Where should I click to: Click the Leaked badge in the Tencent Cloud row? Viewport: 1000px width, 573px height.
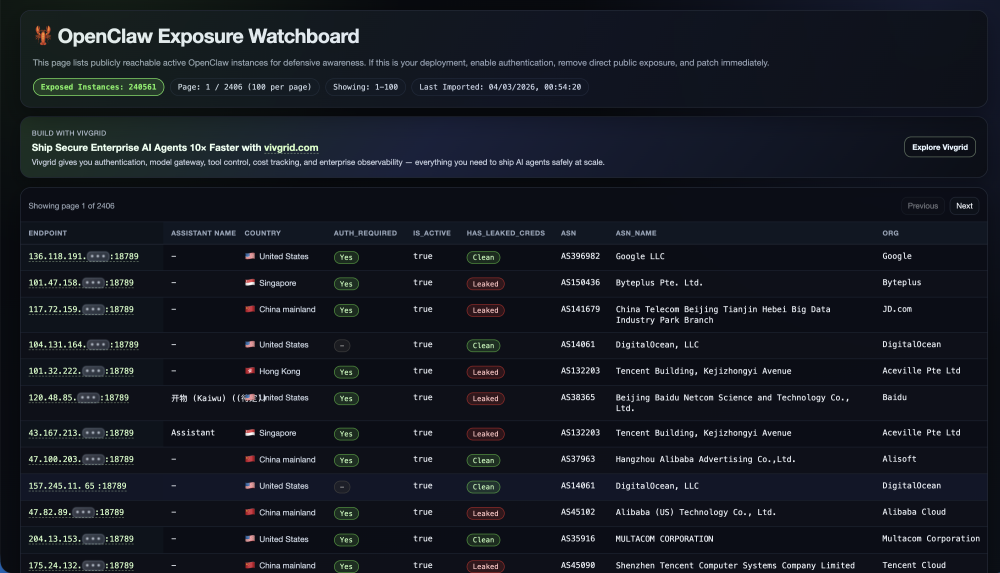coord(485,566)
